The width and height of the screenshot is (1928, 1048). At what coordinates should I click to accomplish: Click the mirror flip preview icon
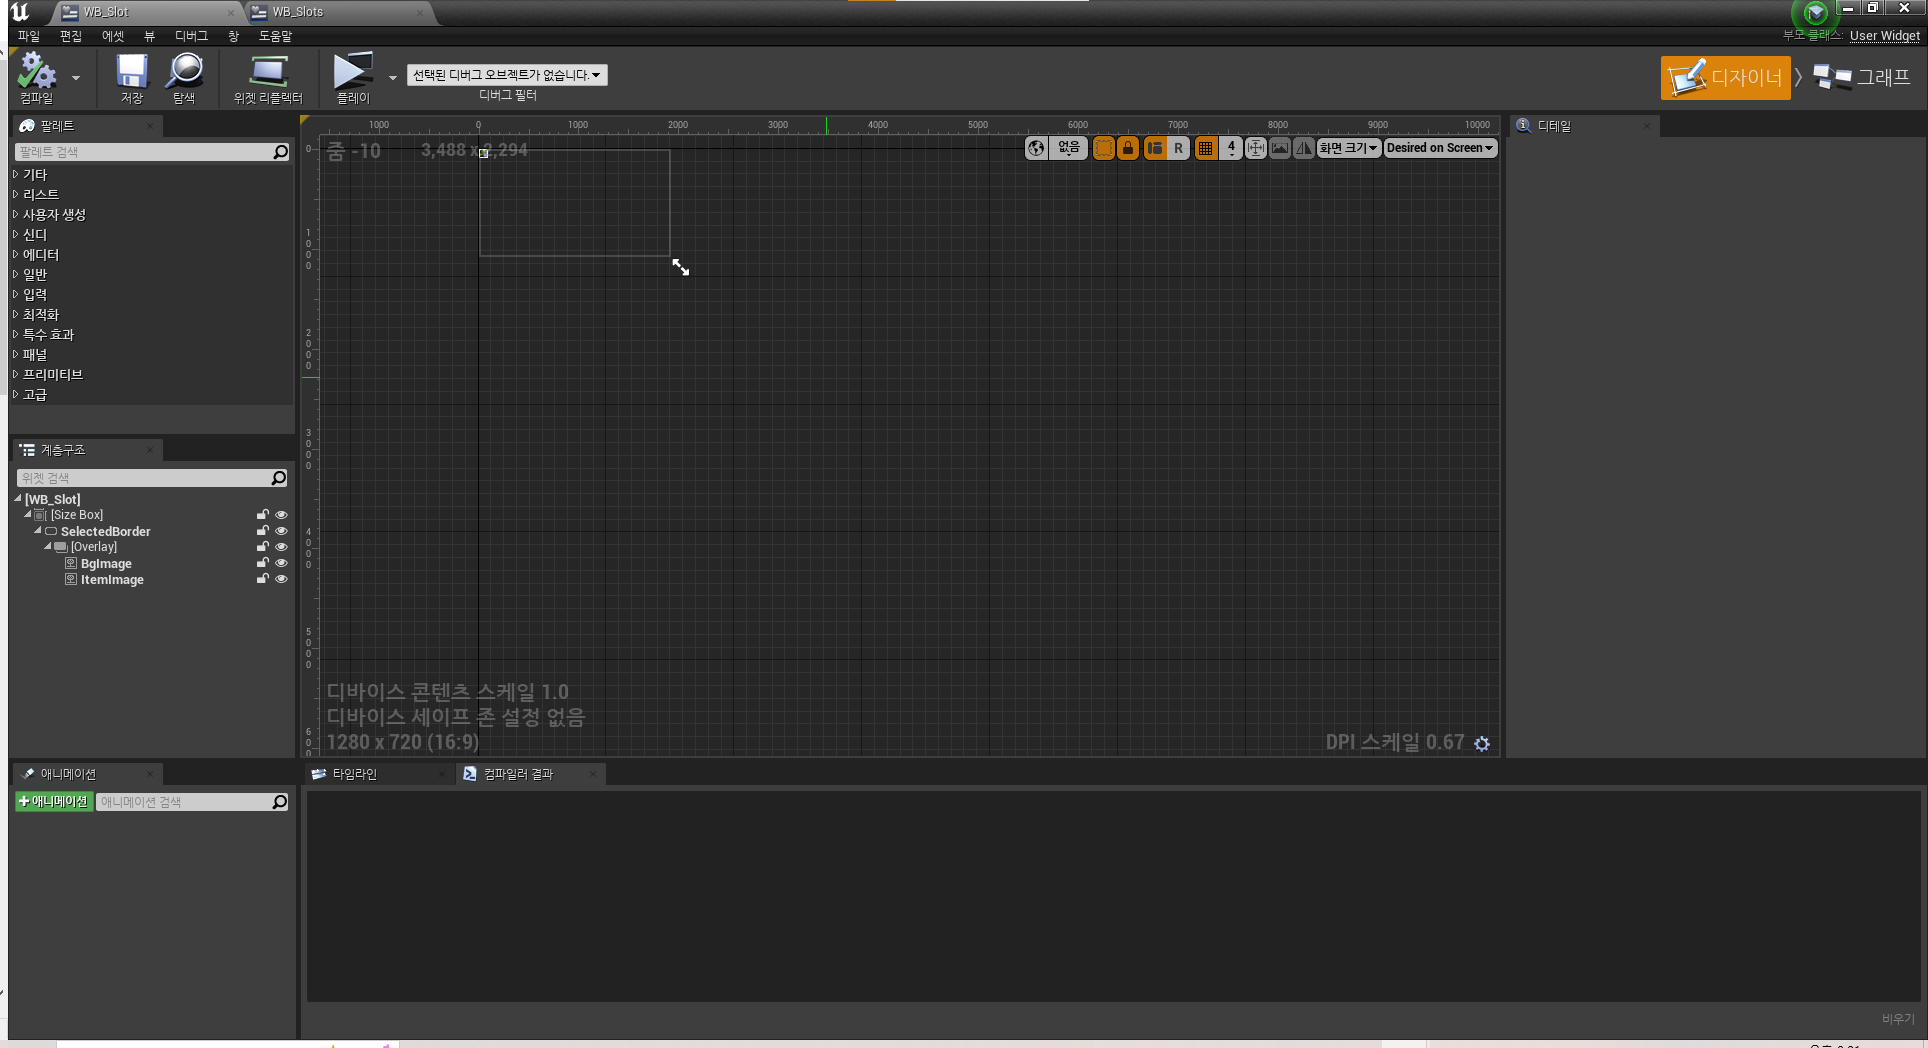point(1304,148)
